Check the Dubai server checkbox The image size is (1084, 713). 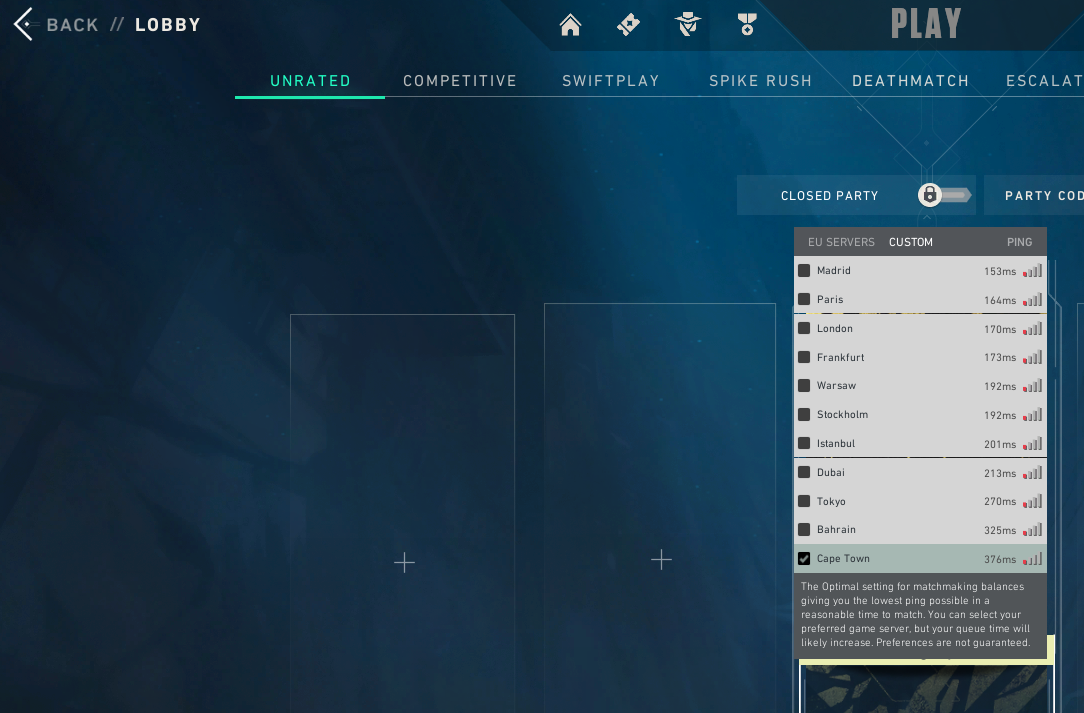(804, 472)
